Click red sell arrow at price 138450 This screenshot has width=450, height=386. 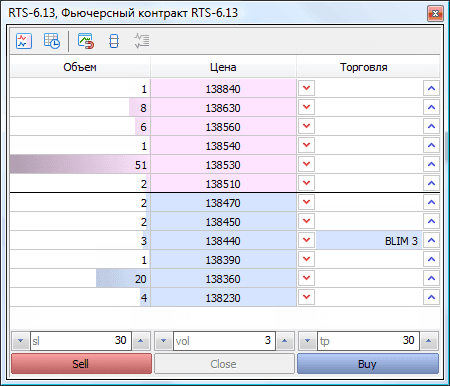306,221
